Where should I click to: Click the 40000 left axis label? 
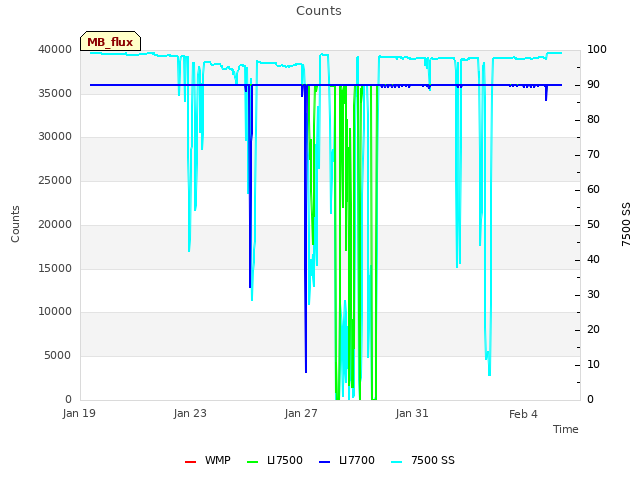click(55, 49)
